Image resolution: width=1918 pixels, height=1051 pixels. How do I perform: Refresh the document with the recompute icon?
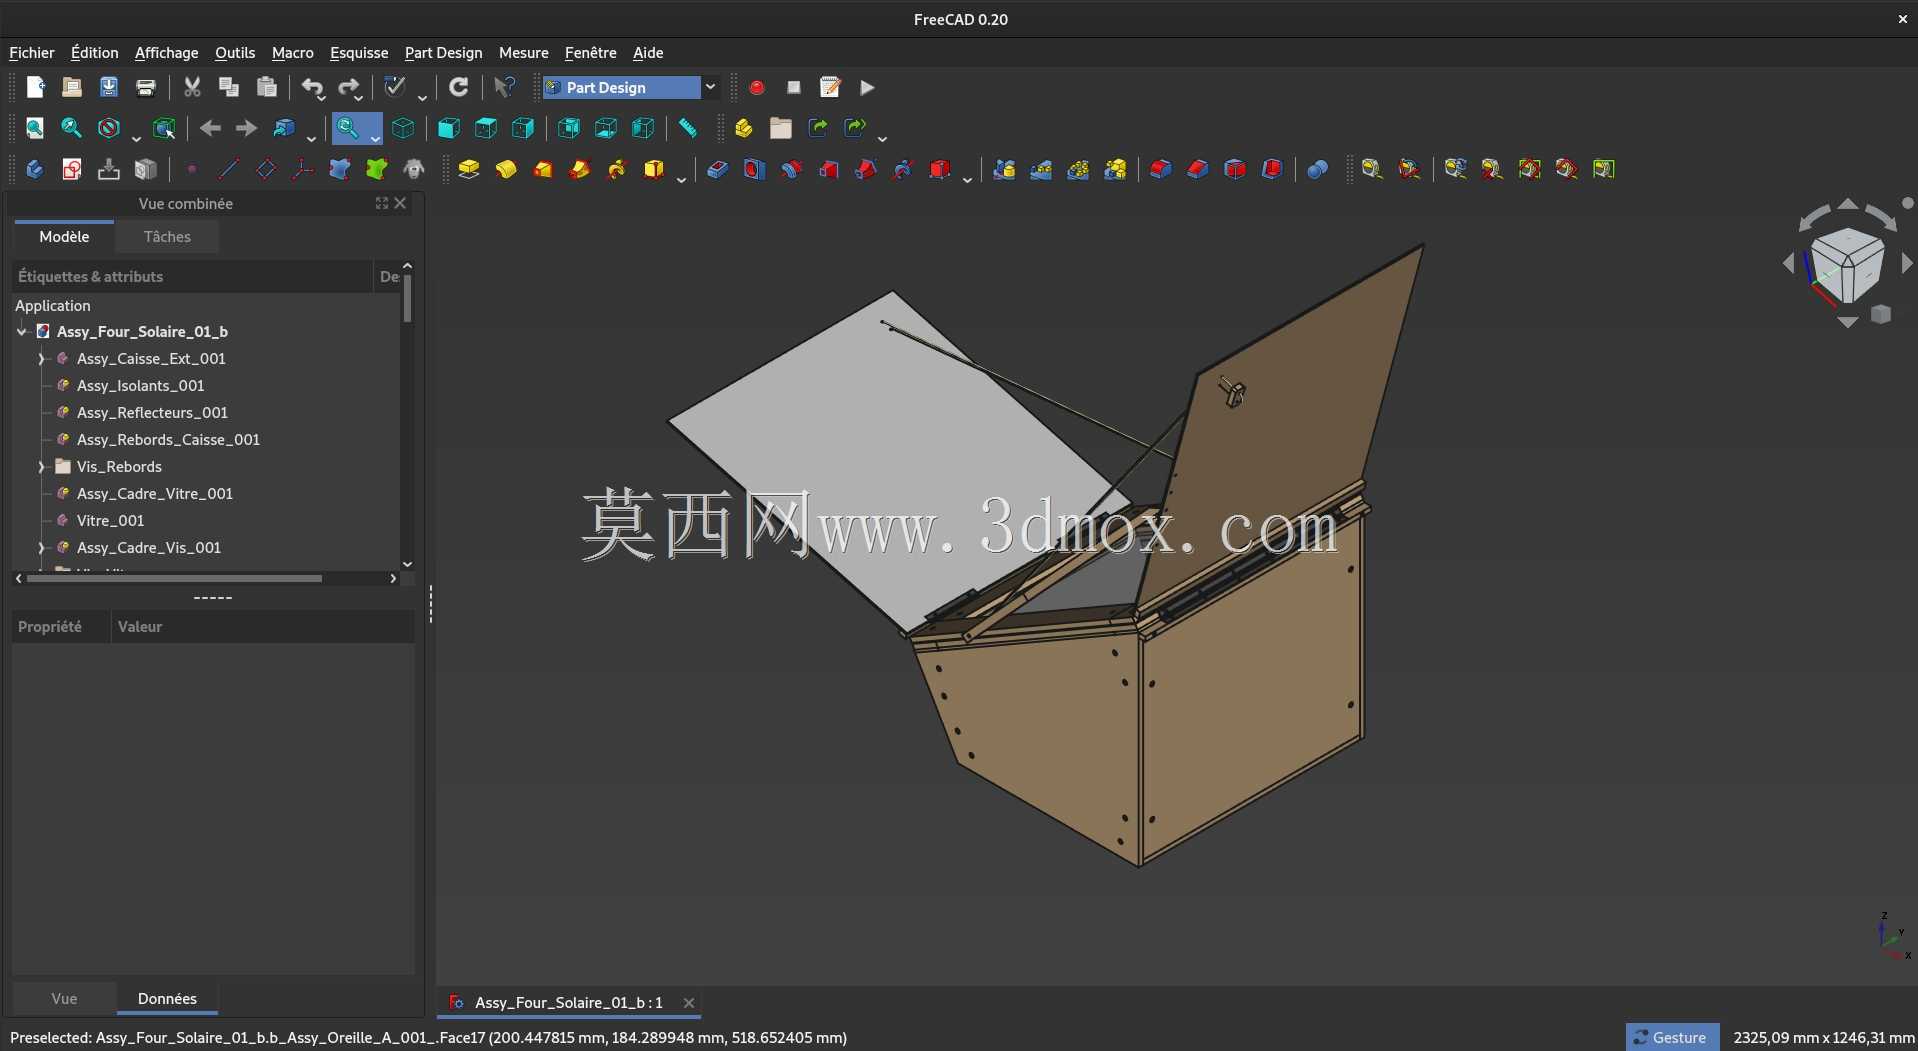(x=458, y=87)
